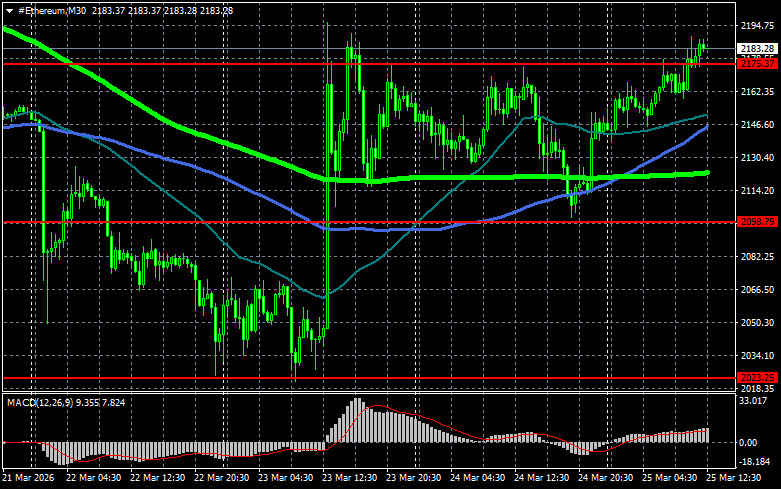
Task: Click the MACD scale value 33.017
Action: pos(753,400)
